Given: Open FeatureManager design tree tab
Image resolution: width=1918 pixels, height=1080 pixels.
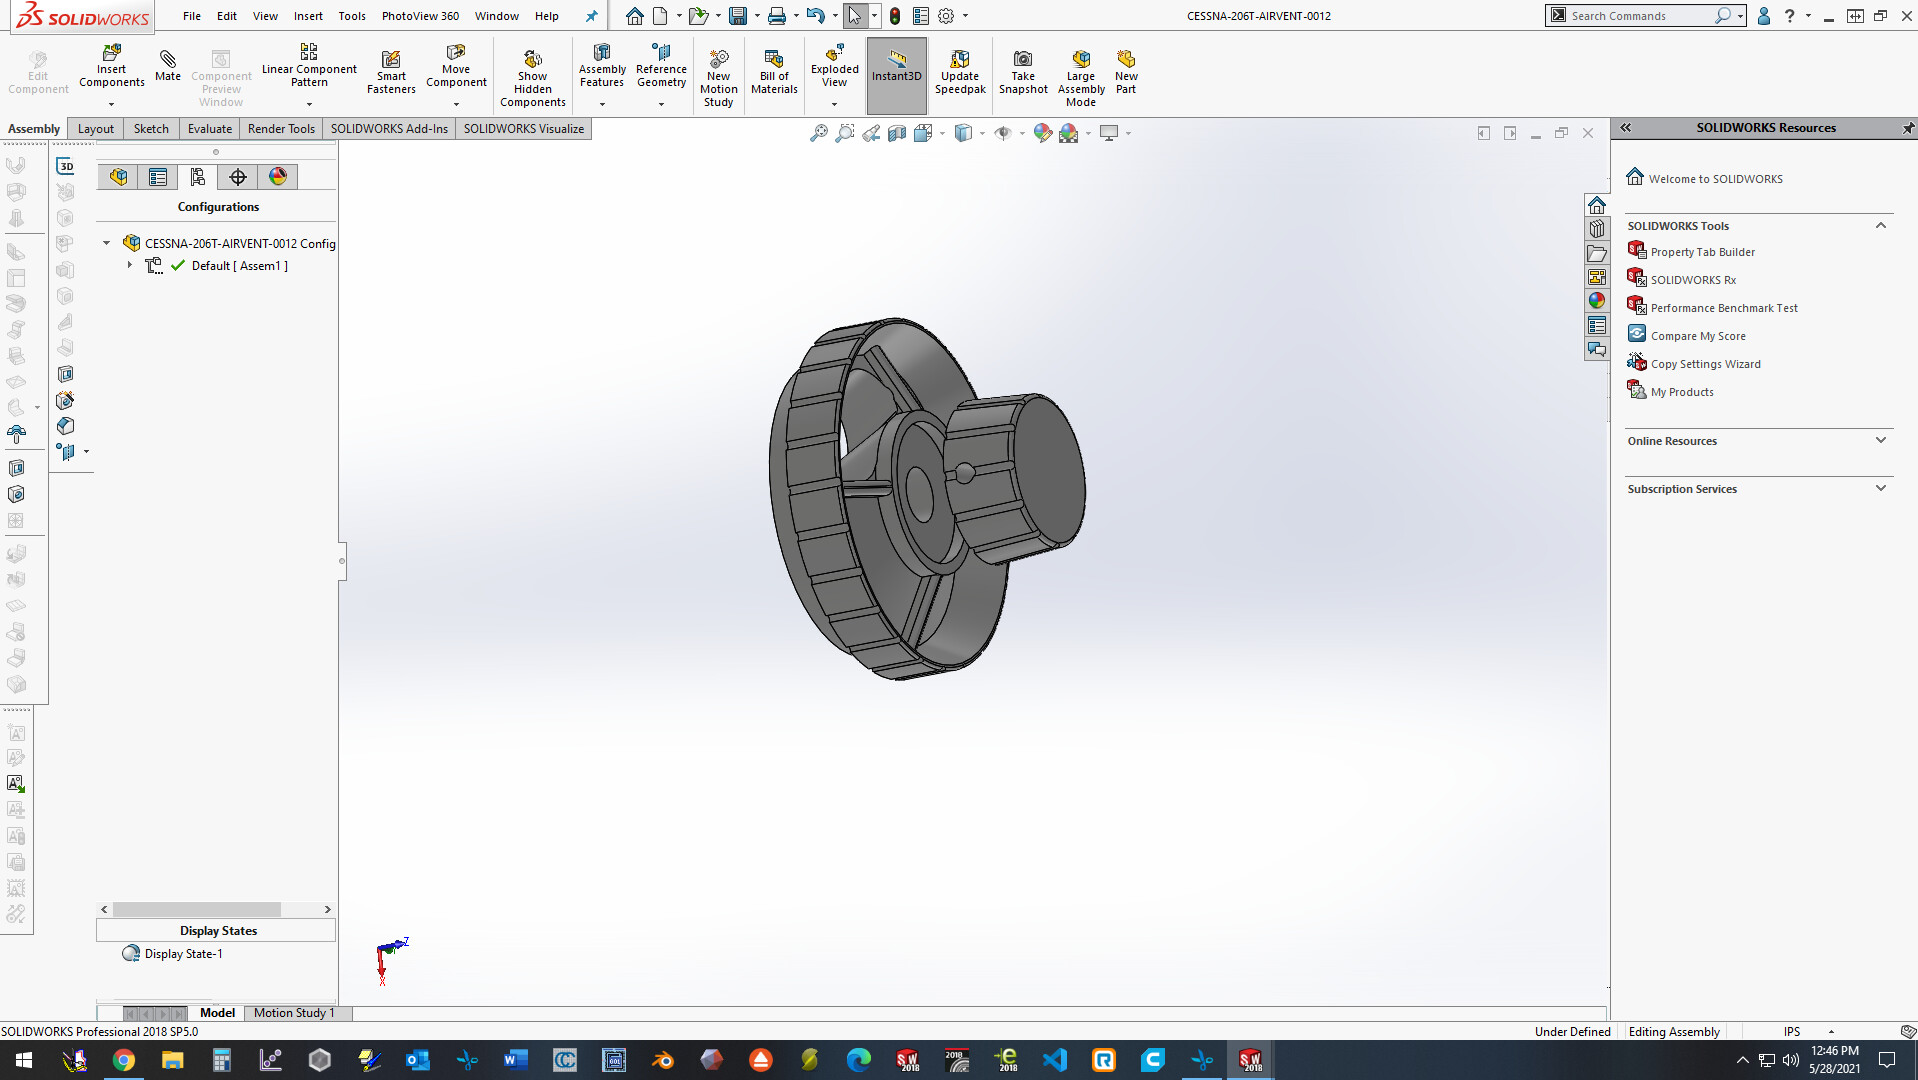Looking at the screenshot, I should coord(118,177).
